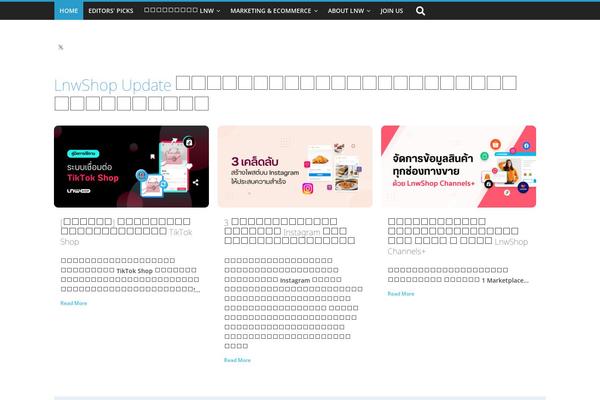
Task: Click the LnwShop Channels+ article title
Action: [x=458, y=236]
